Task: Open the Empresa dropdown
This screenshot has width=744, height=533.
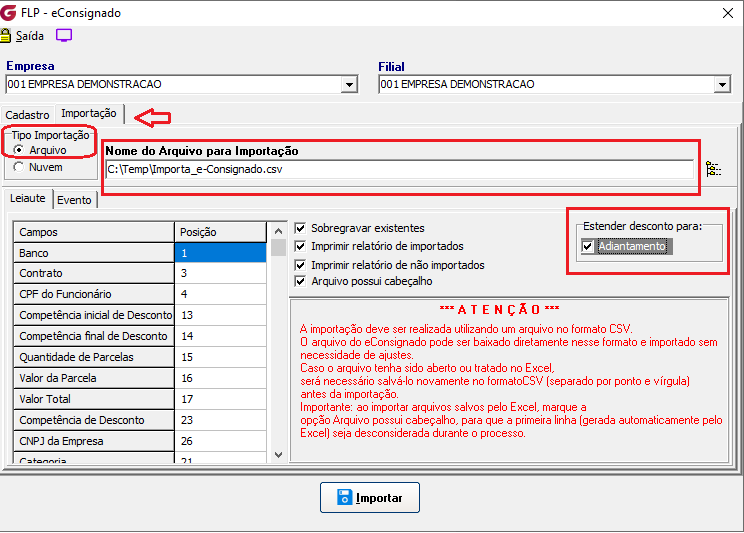Action: point(349,85)
